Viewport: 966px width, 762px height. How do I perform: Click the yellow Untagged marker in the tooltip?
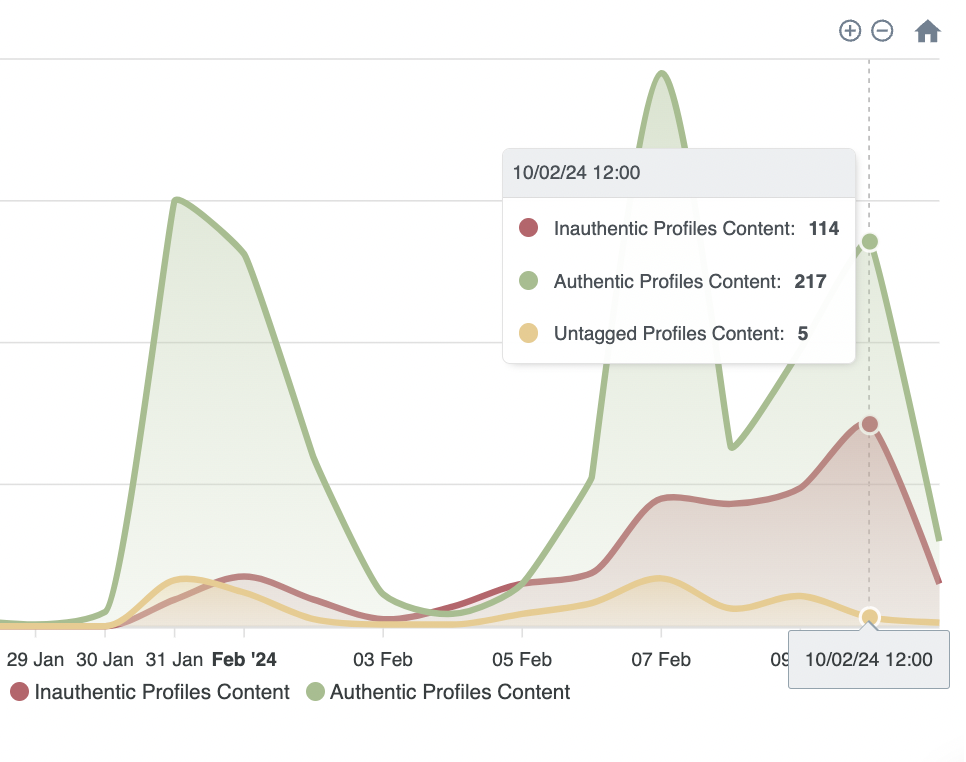526,333
